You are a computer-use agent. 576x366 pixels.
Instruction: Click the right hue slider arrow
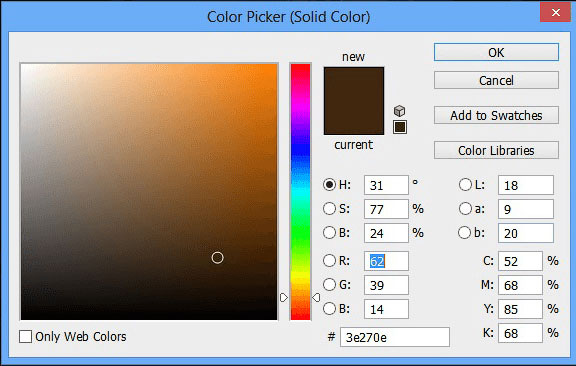coord(316,297)
